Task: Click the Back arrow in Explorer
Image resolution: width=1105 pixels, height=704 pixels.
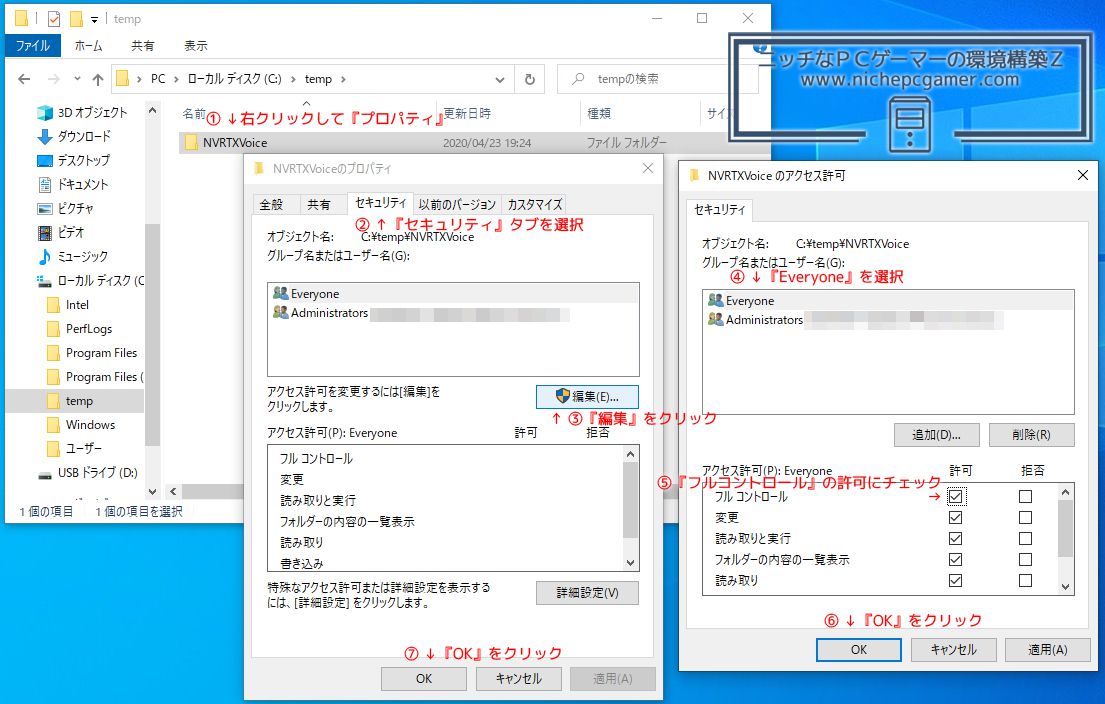Action: click(24, 79)
